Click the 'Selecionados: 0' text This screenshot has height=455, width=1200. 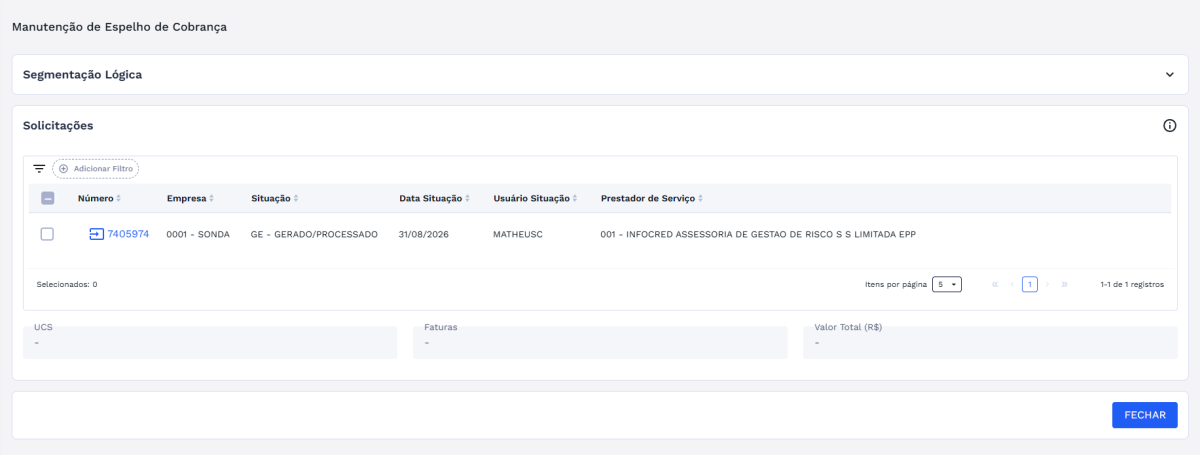(x=67, y=284)
